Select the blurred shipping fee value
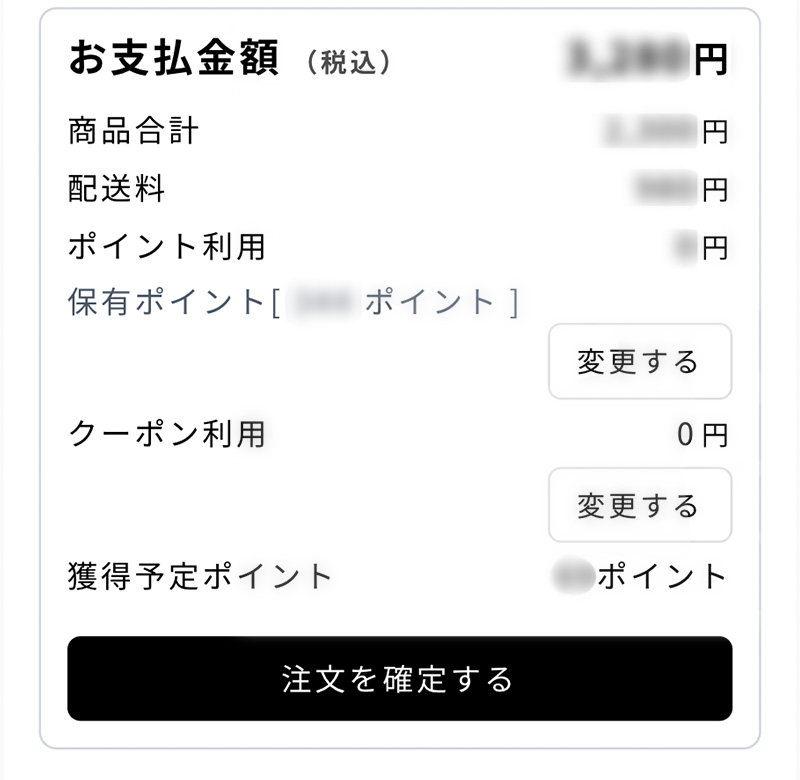Image resolution: width=800 pixels, height=780 pixels. coord(665,187)
